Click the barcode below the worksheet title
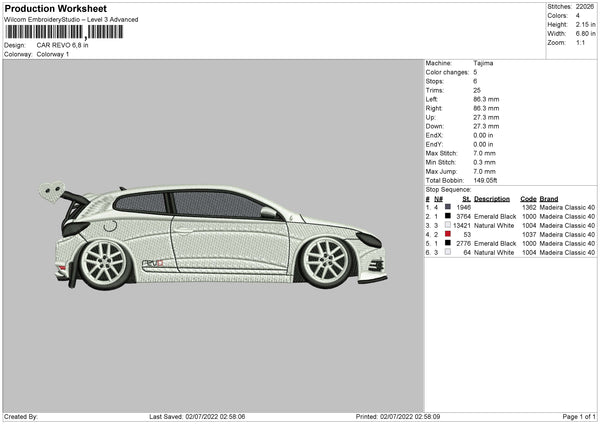 click(64, 32)
